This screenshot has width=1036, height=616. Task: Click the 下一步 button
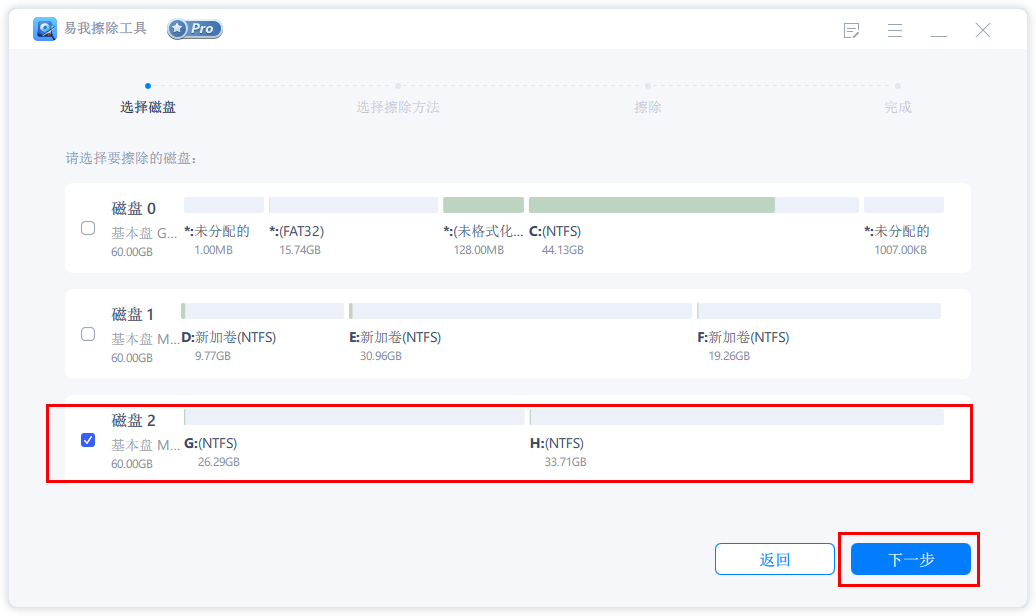click(910, 559)
